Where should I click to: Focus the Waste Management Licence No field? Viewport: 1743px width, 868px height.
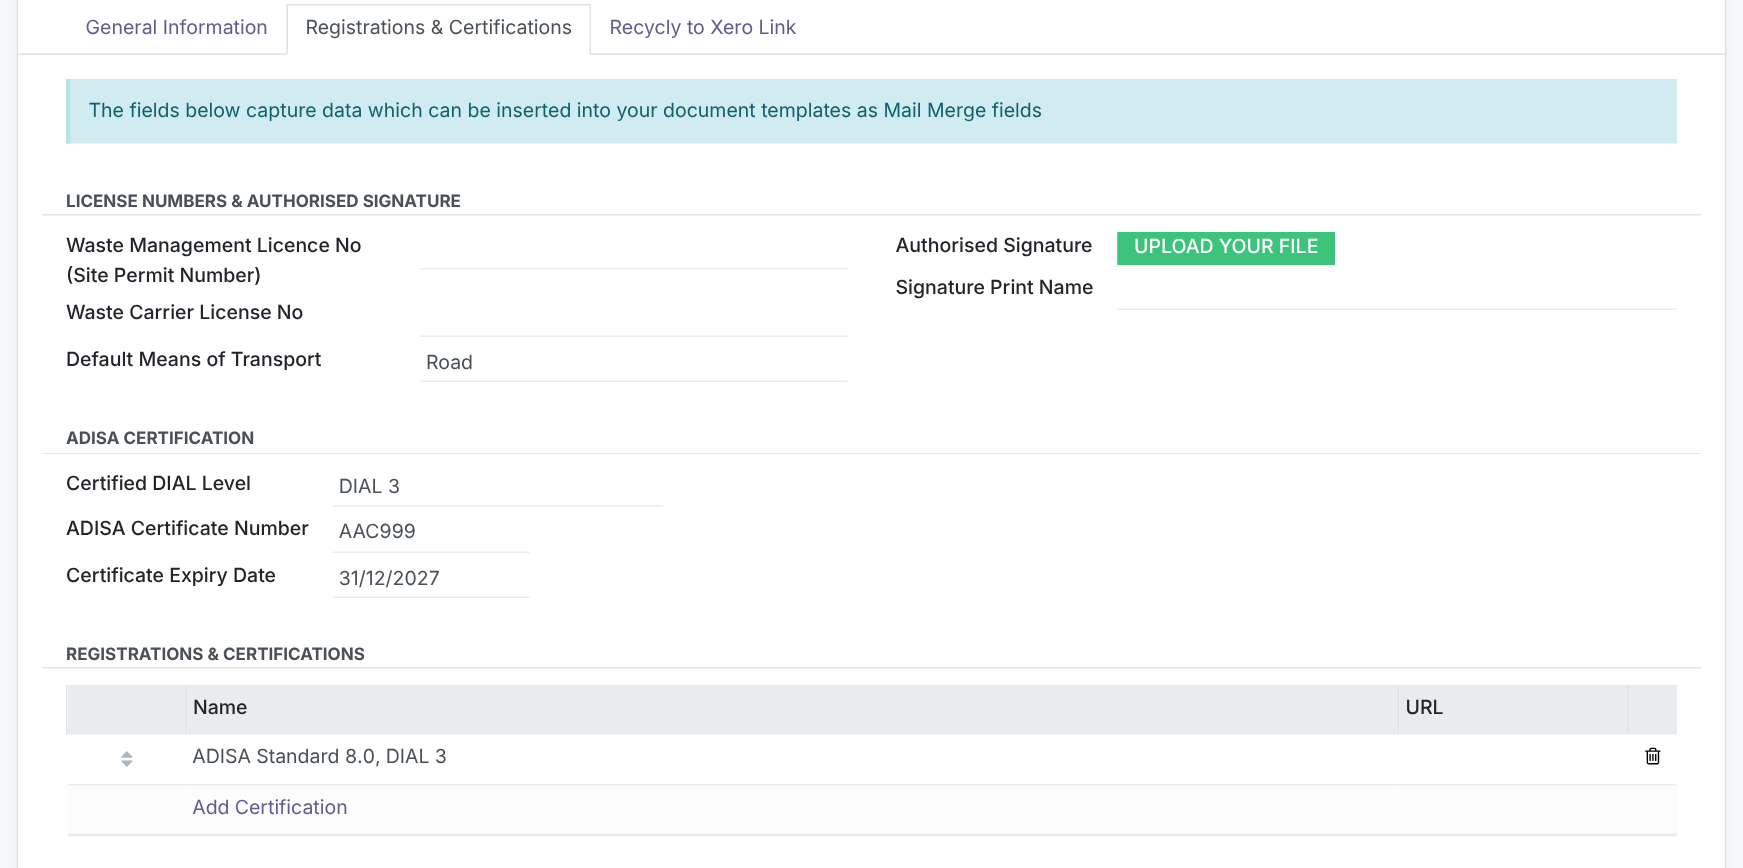click(633, 250)
